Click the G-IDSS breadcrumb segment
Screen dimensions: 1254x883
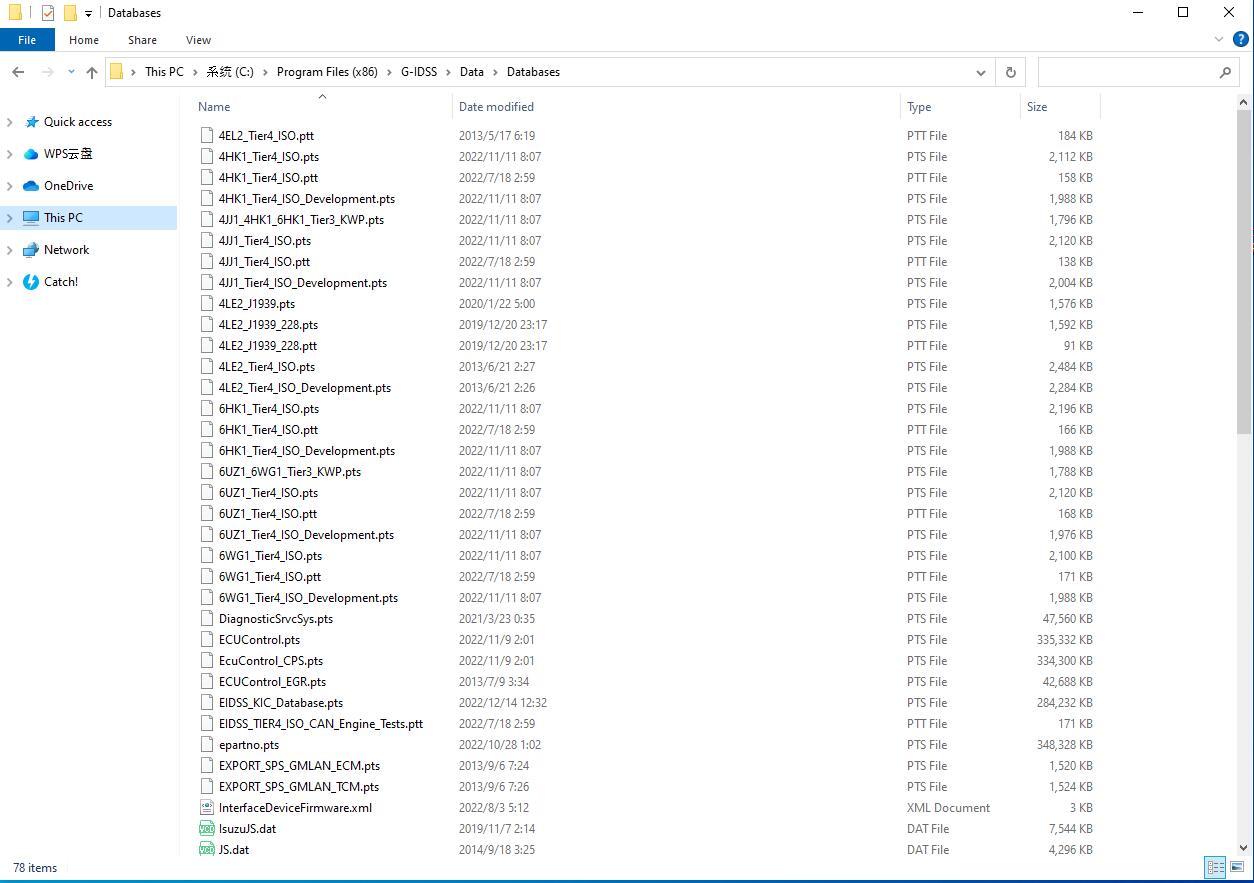pos(419,72)
